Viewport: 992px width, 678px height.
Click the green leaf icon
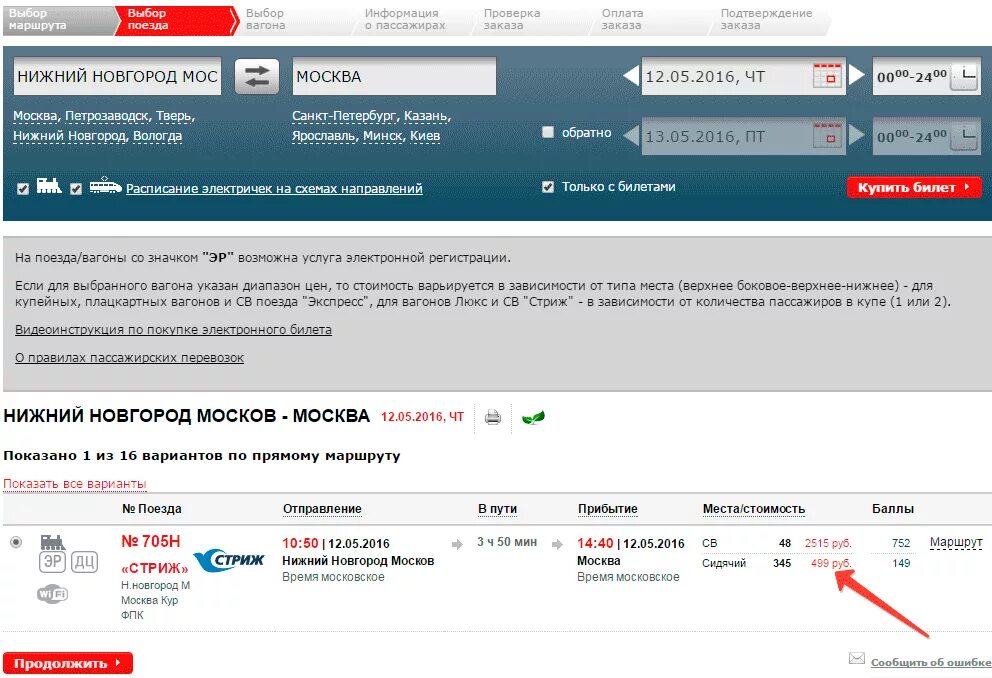pos(533,417)
